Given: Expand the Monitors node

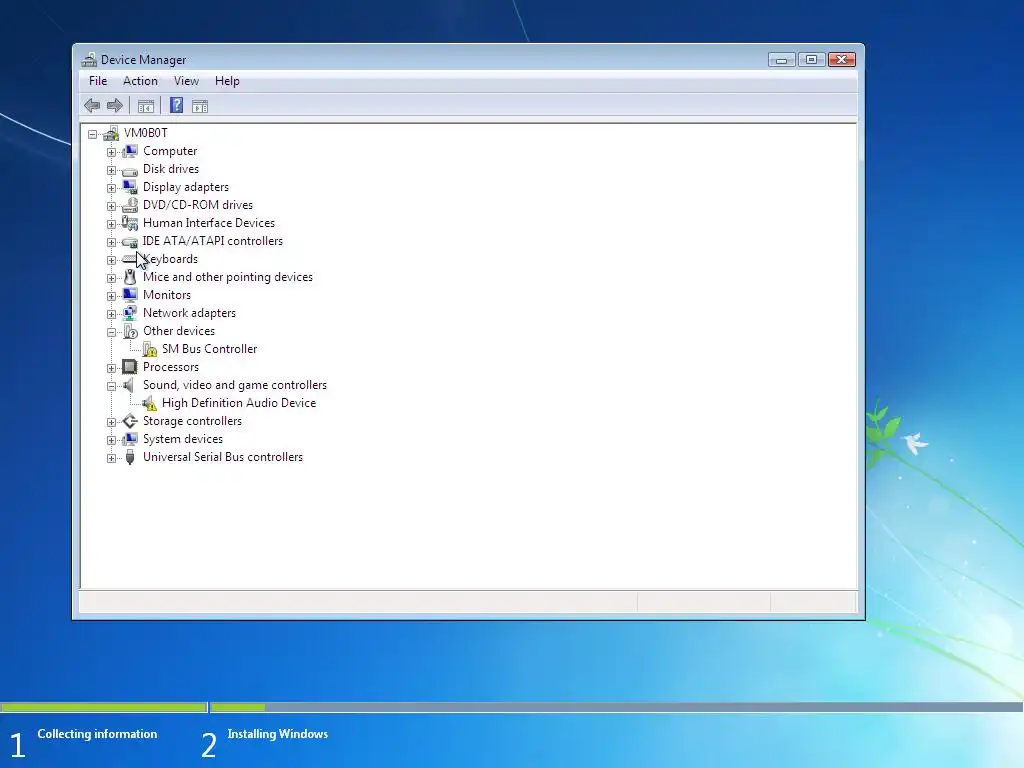Looking at the screenshot, I should (111, 296).
